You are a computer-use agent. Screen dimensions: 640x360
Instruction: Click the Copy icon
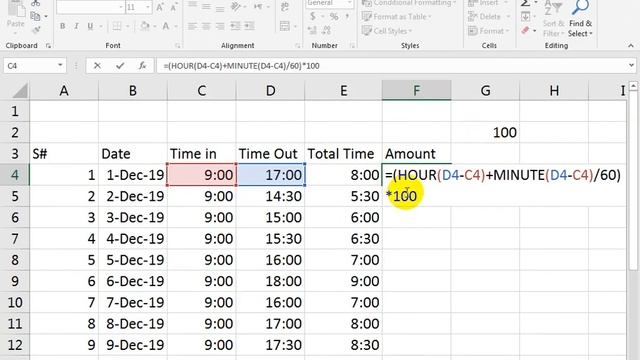point(36,16)
